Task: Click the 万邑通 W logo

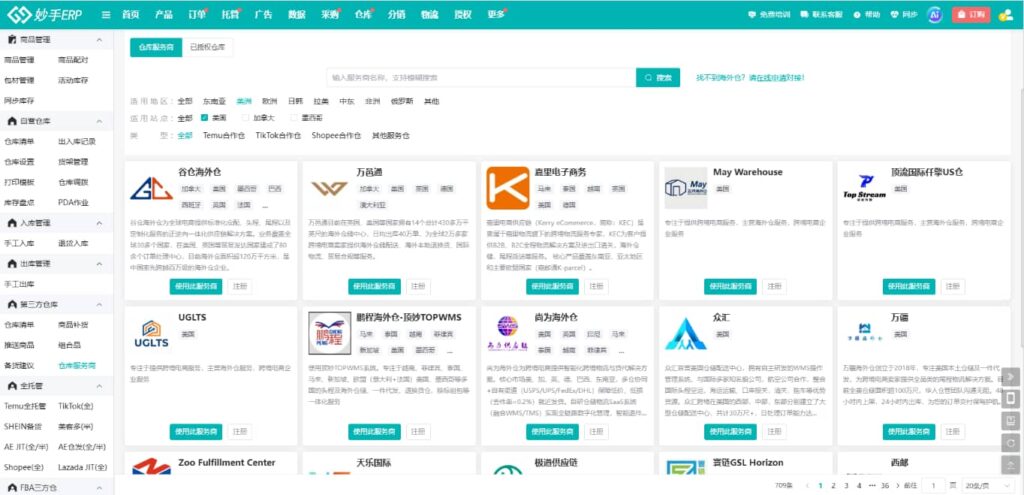Action: click(x=329, y=189)
